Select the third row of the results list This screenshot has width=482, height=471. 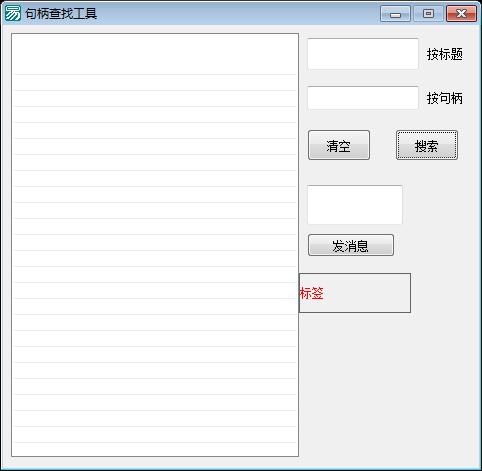155,98
